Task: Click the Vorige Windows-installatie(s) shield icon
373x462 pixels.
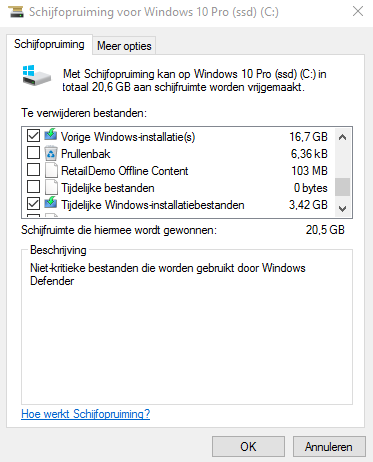Action: [51, 135]
